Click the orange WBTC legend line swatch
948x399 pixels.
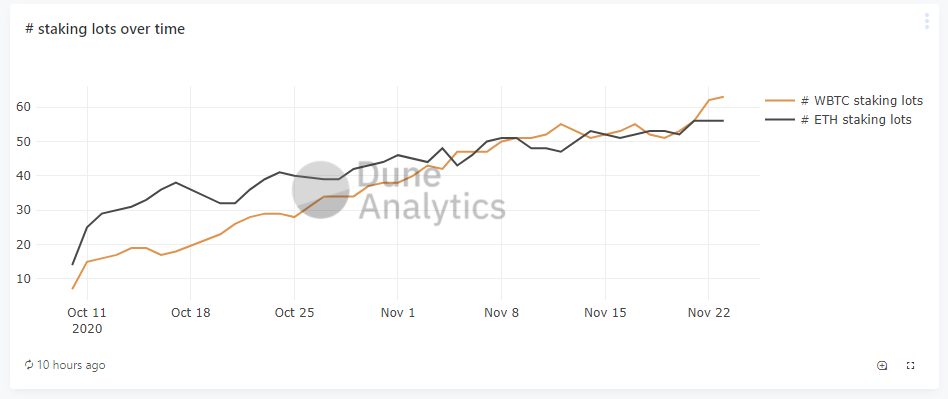click(779, 101)
